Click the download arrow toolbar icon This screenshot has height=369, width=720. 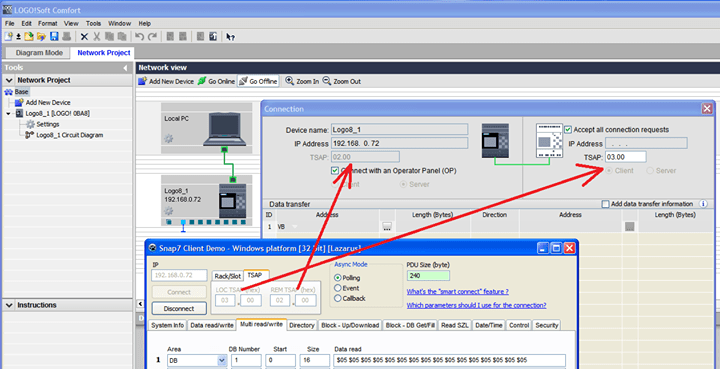[x=18, y=37]
